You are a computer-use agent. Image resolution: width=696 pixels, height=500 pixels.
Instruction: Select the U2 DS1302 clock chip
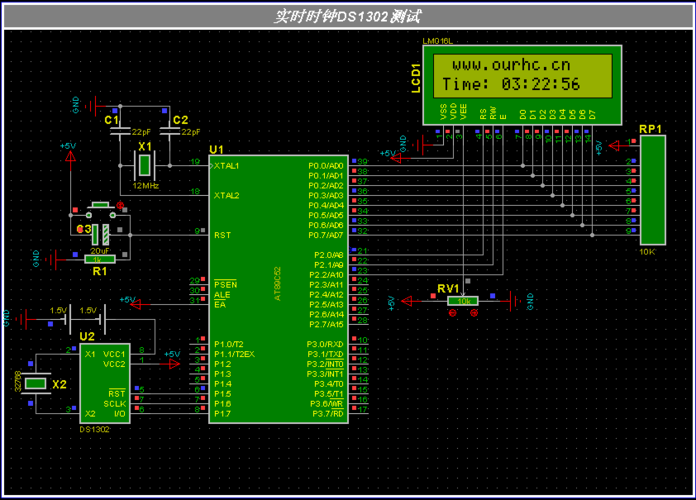105,384
